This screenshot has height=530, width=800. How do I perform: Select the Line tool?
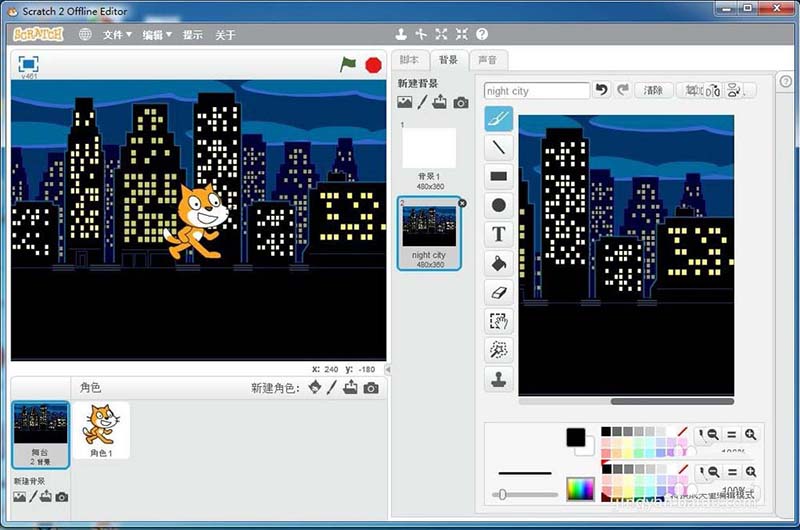pyautogui.click(x=498, y=147)
